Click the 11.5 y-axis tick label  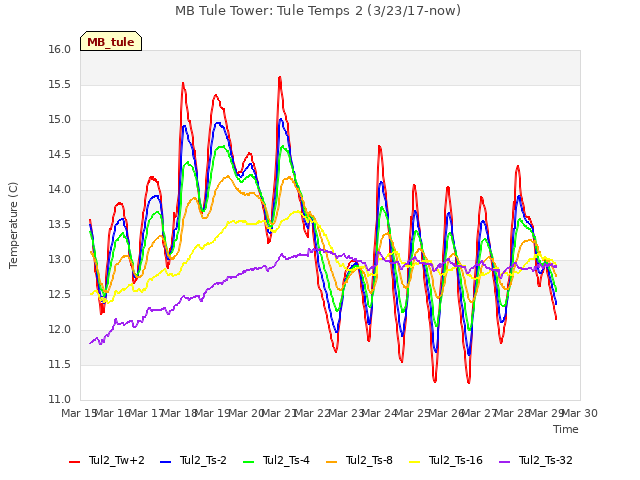click(x=60, y=364)
